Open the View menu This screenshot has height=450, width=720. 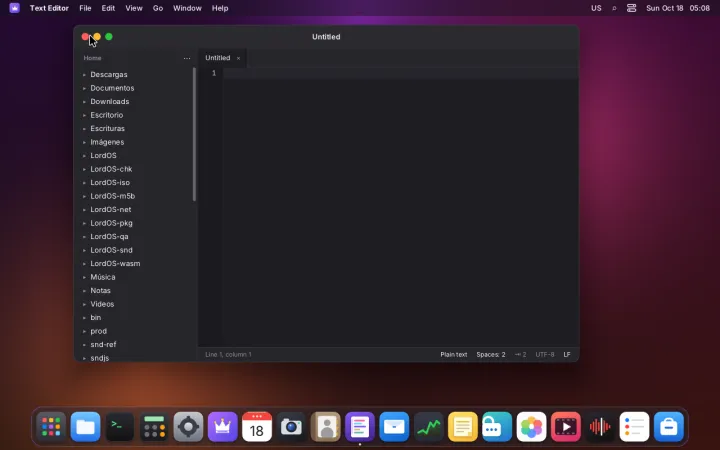[x=134, y=8]
